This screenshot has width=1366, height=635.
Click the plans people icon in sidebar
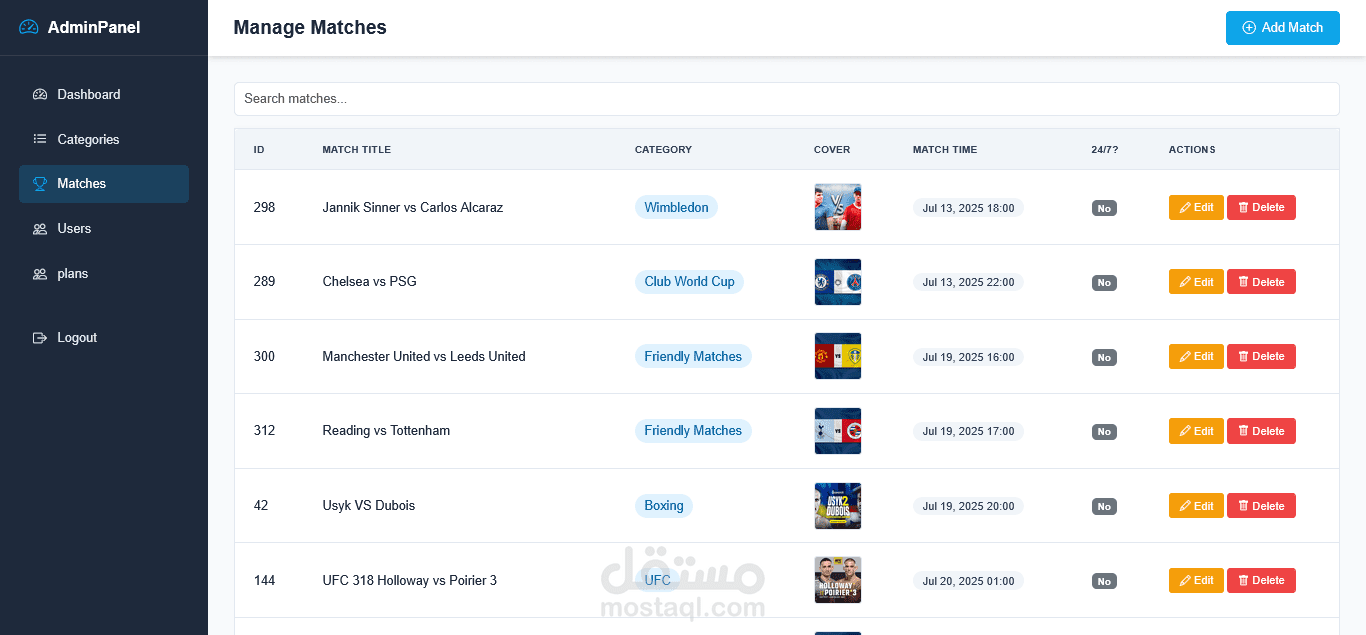[40, 274]
